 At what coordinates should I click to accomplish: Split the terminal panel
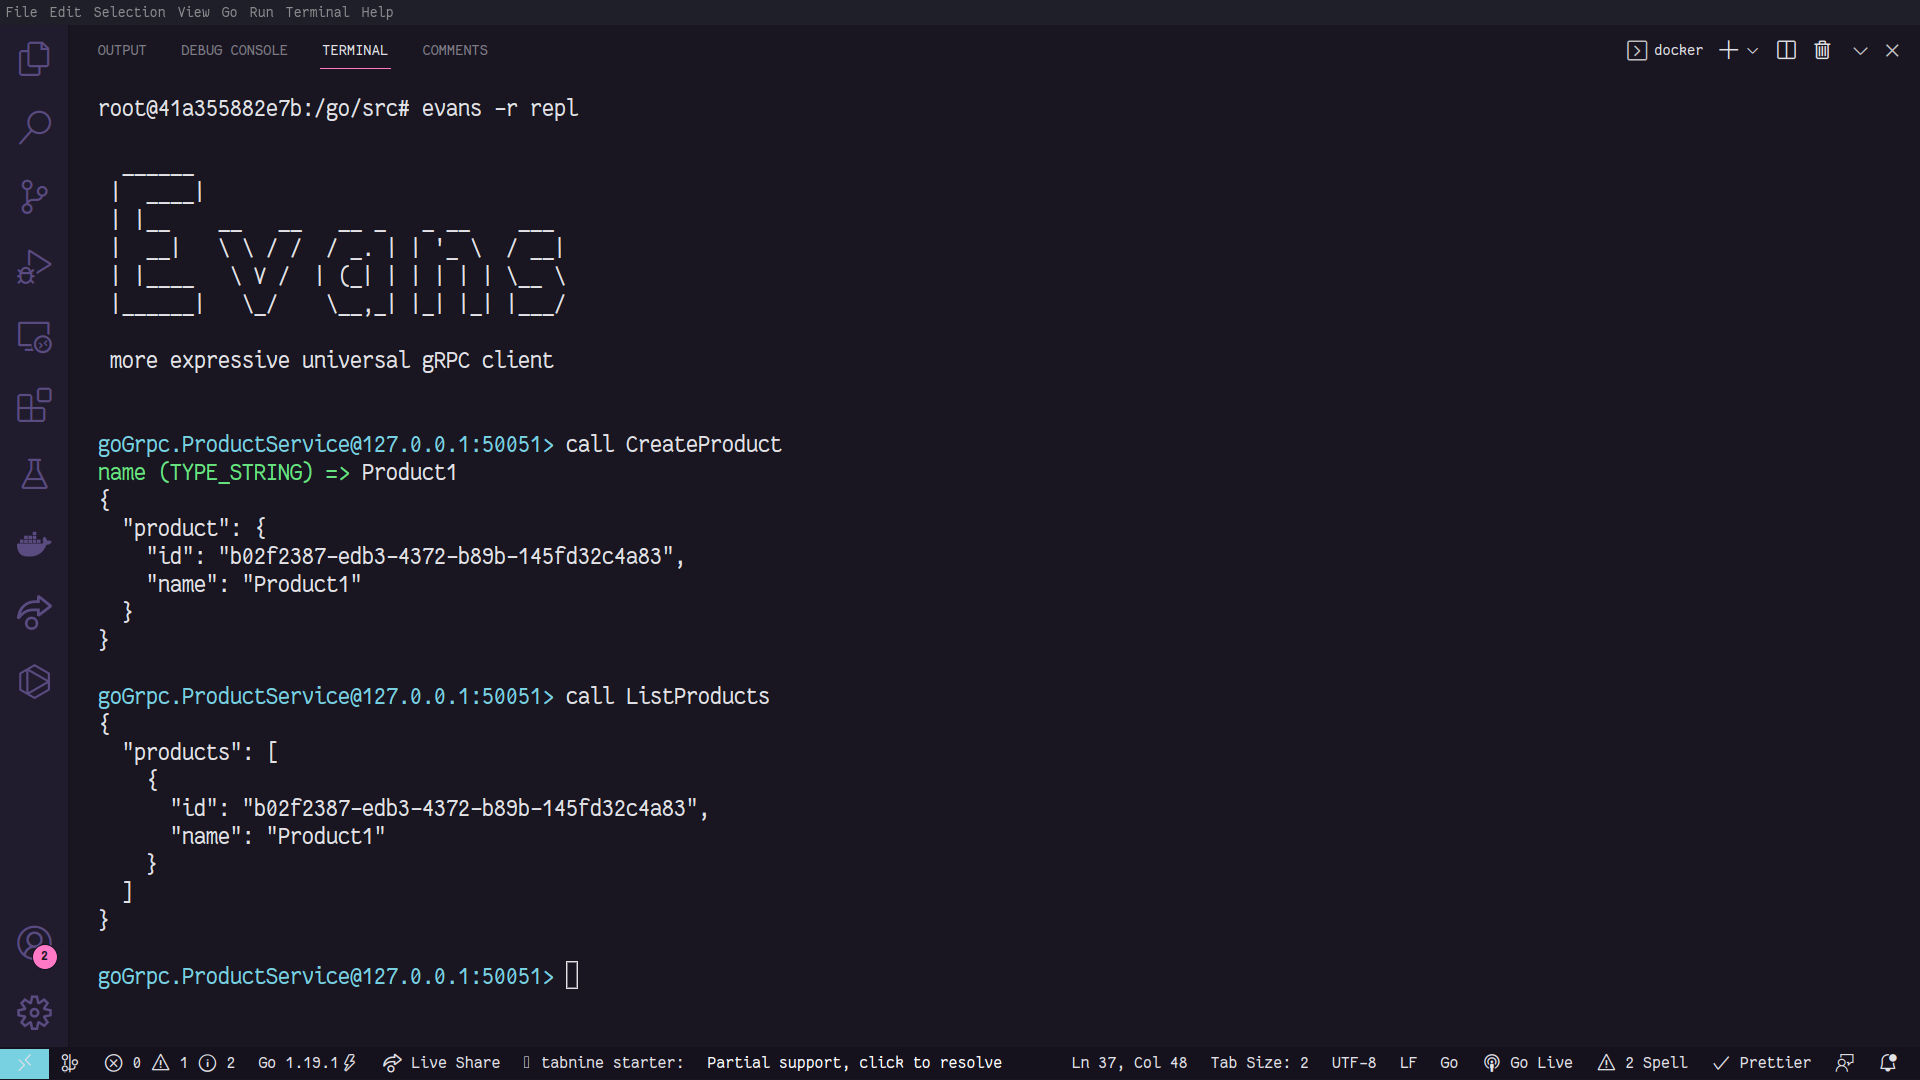[1786, 50]
